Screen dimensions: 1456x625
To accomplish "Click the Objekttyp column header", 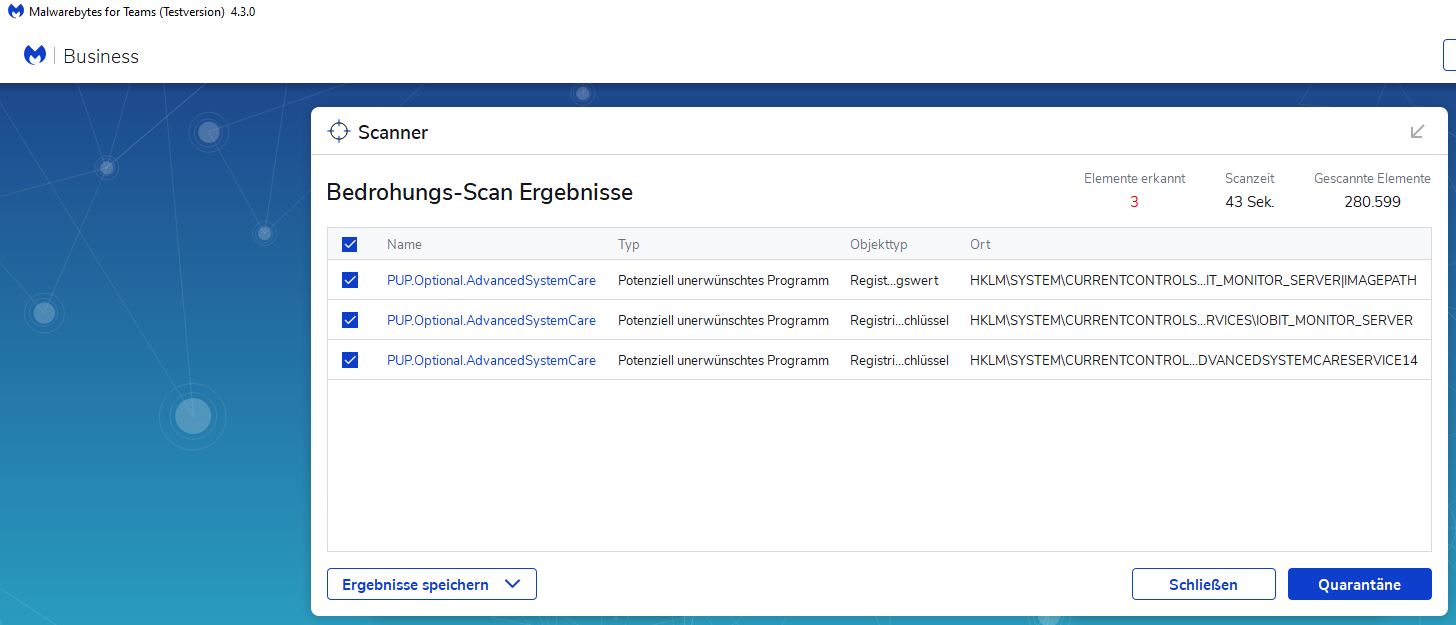I will click(878, 244).
